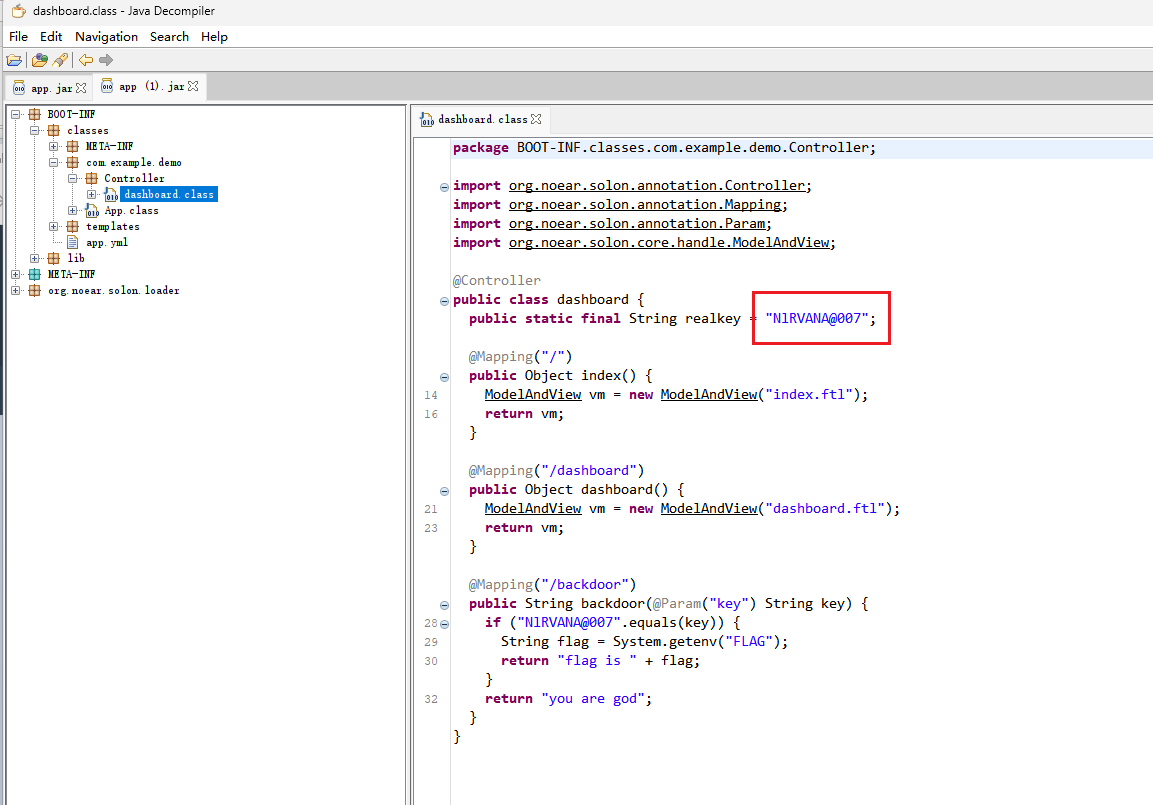Click the Search toolbar icon
This screenshot has height=805, width=1153.
(60, 60)
